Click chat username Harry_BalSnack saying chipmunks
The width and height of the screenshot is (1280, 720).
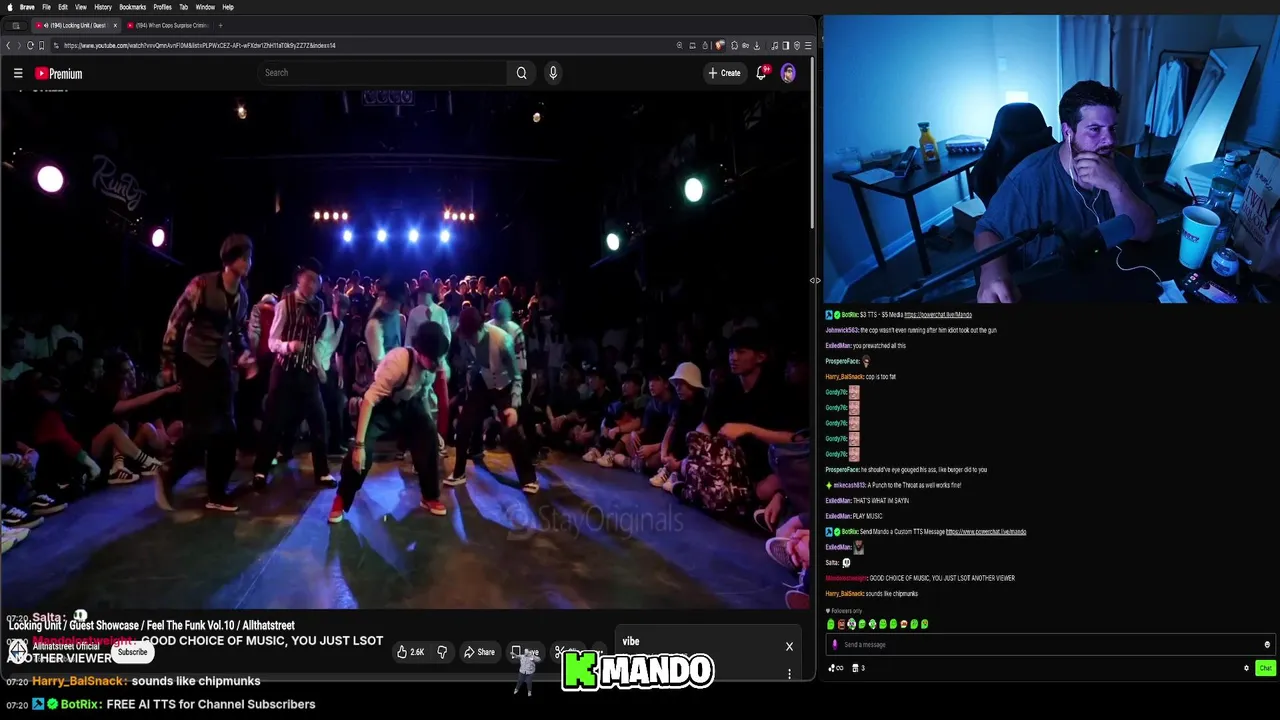845,594
